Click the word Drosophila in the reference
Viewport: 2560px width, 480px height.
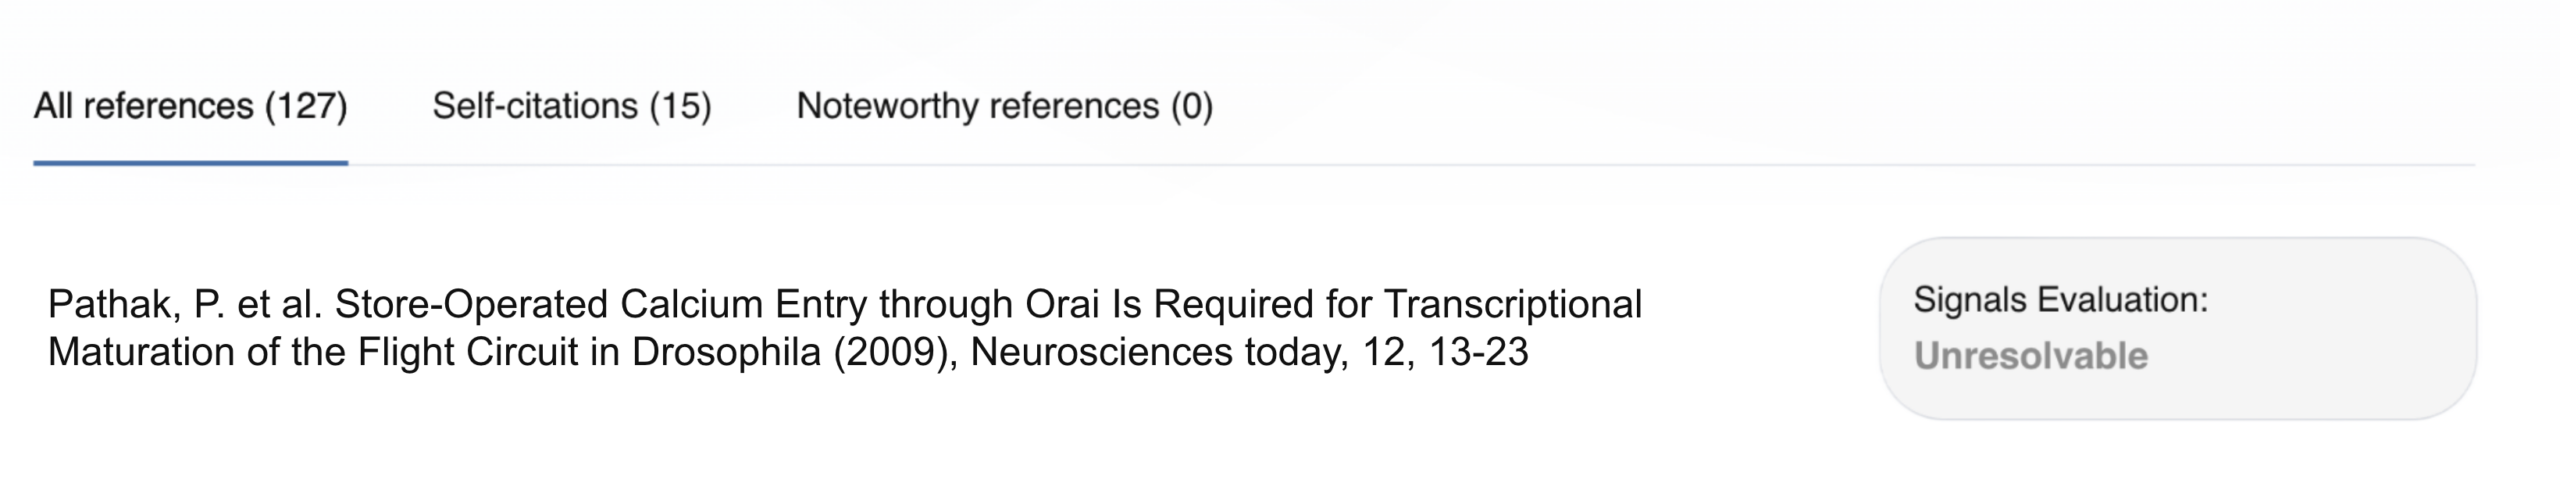[x=726, y=352]
